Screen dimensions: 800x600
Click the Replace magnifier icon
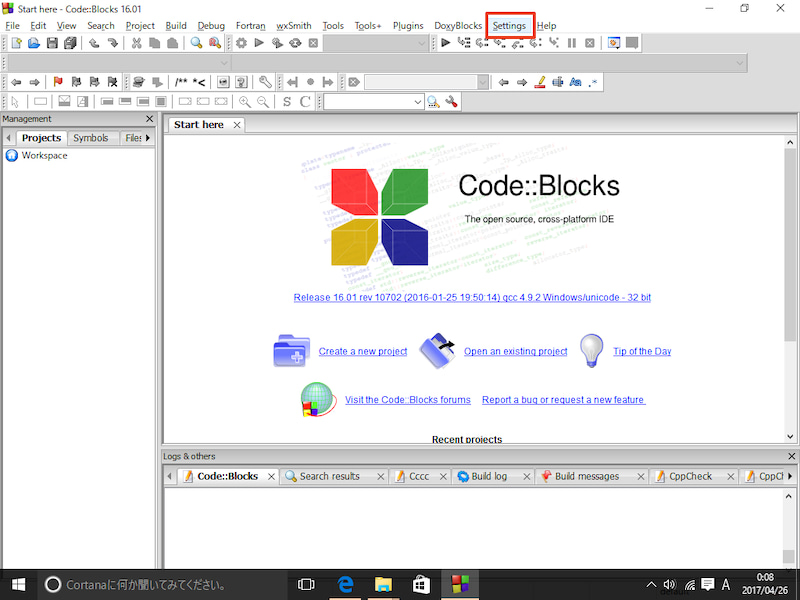click(x=215, y=43)
